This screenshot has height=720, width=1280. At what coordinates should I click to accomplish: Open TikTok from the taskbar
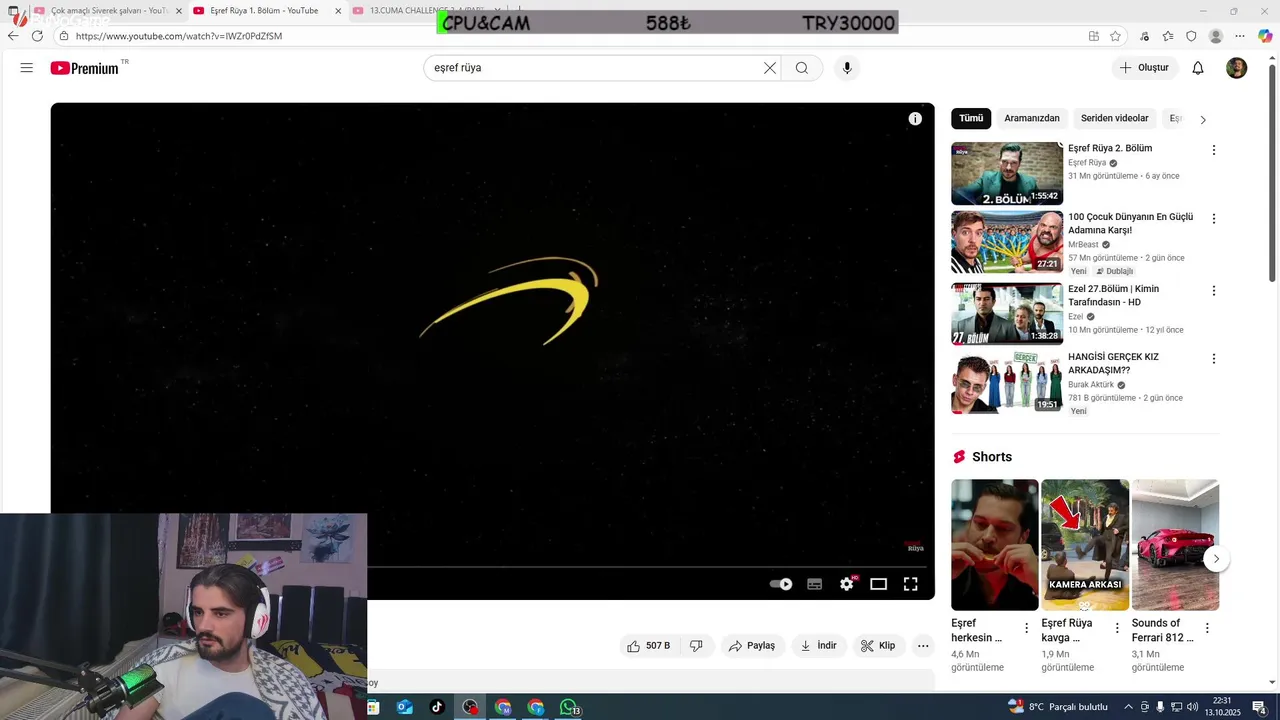click(437, 707)
